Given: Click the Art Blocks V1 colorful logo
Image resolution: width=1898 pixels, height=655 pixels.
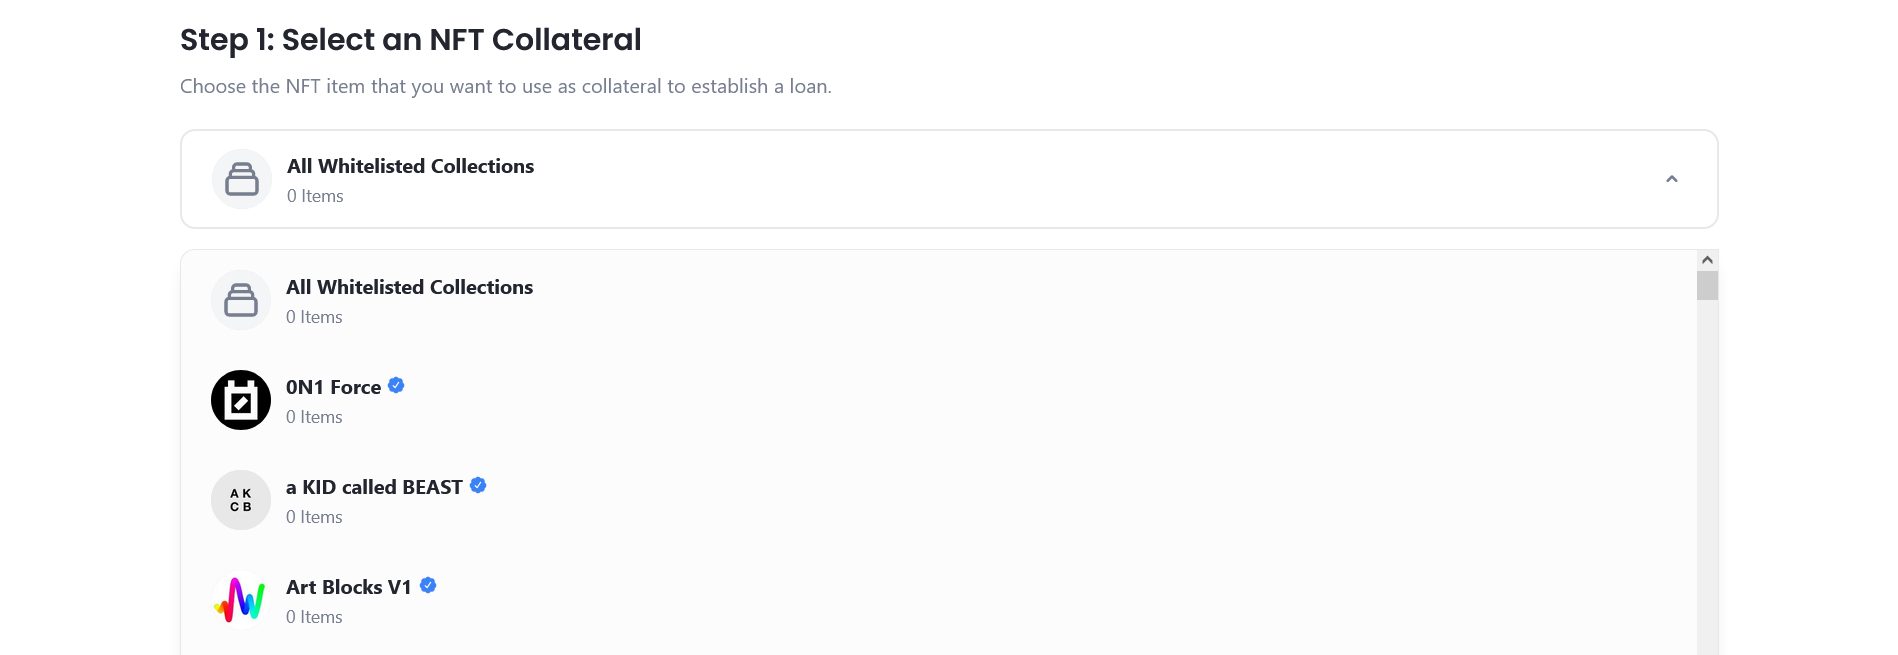Looking at the screenshot, I should (241, 600).
